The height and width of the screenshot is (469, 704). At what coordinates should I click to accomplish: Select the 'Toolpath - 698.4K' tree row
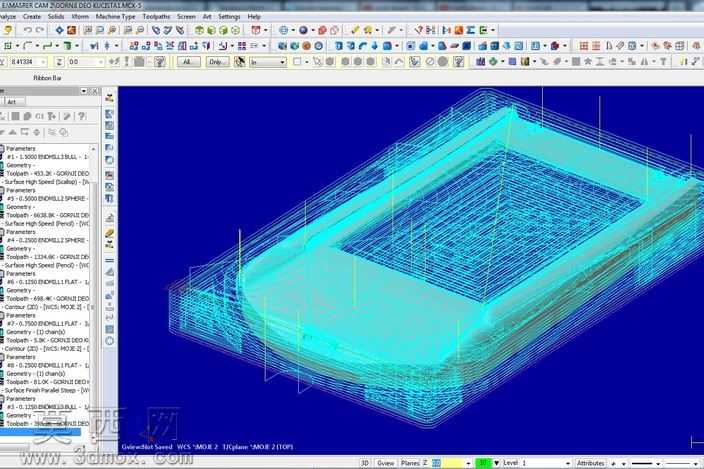[48, 298]
